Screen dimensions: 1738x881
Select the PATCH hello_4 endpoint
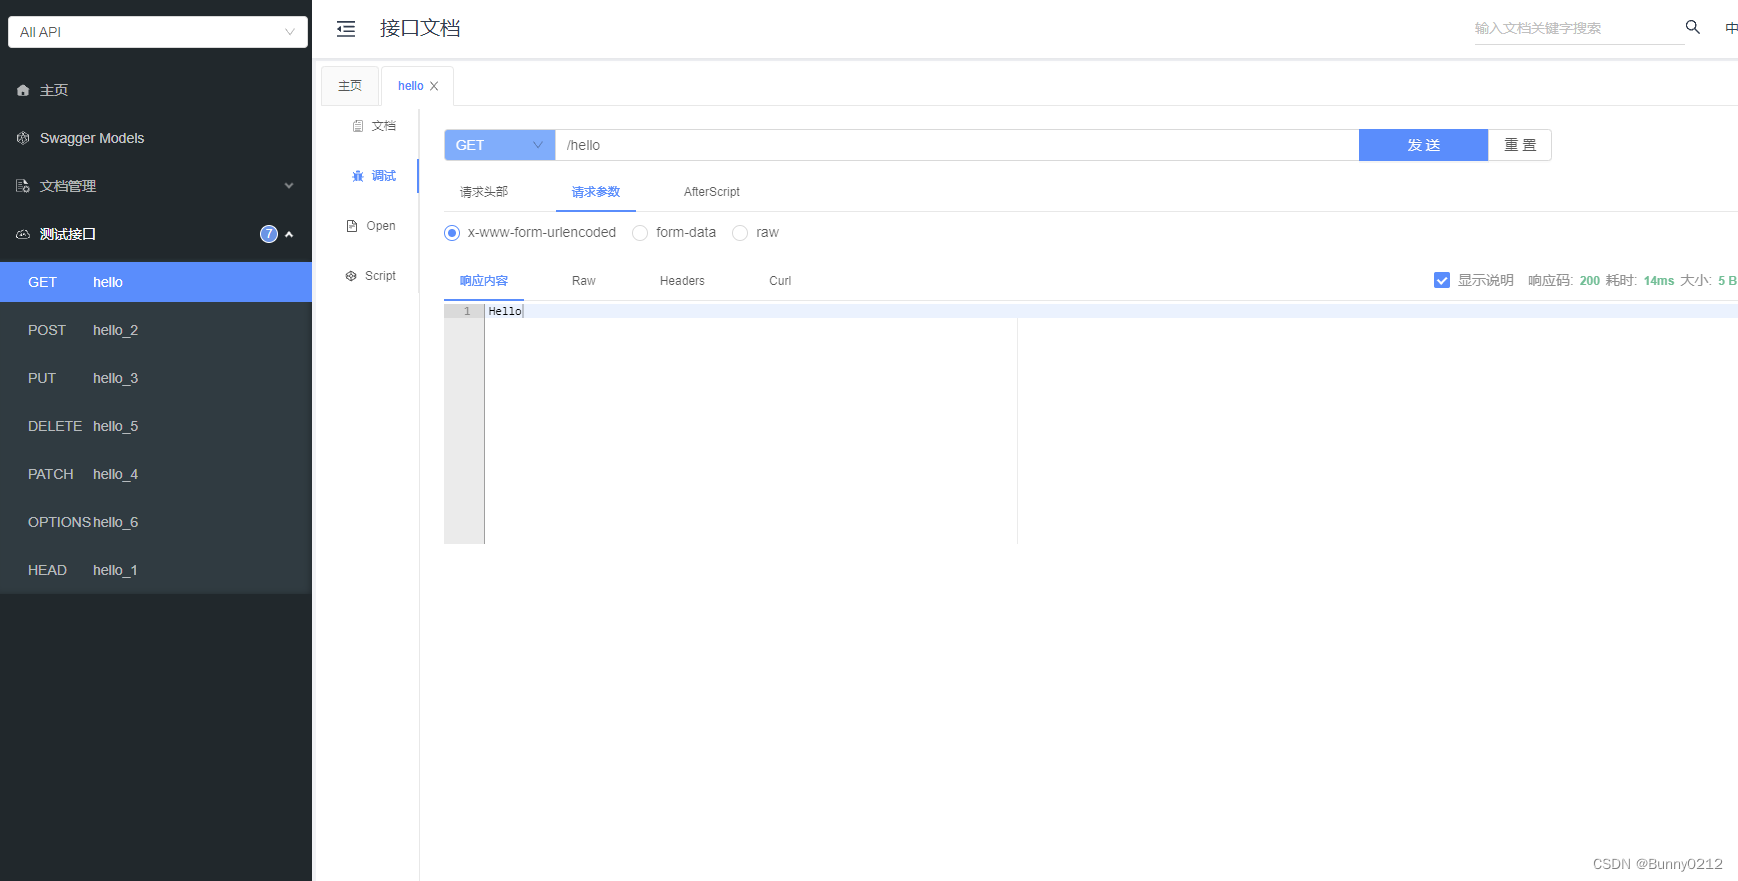pos(156,474)
